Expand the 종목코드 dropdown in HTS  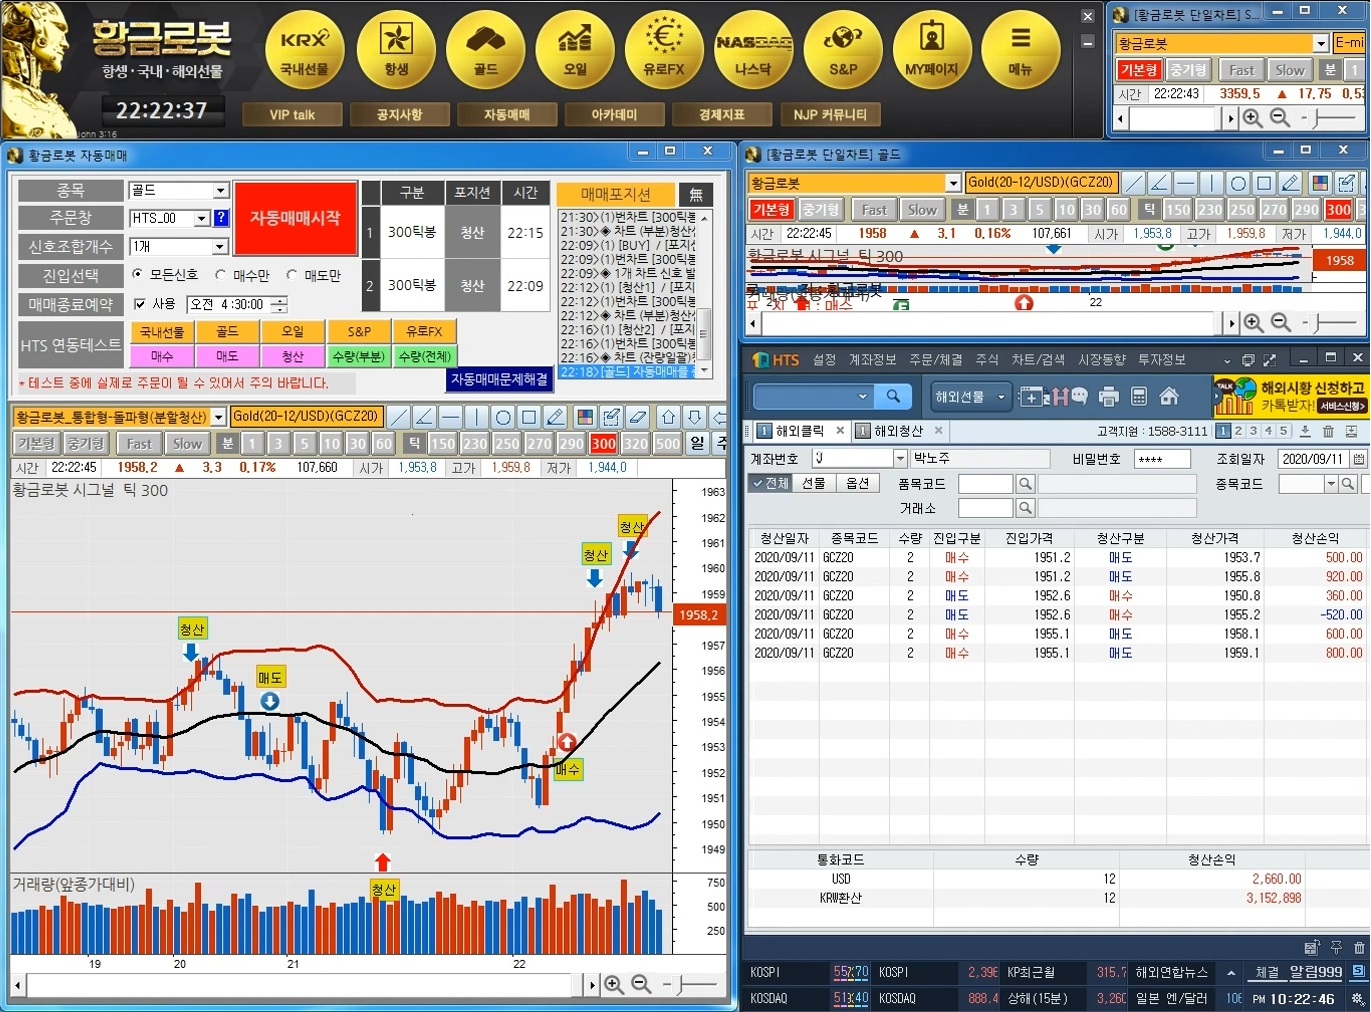pyautogui.click(x=1331, y=484)
